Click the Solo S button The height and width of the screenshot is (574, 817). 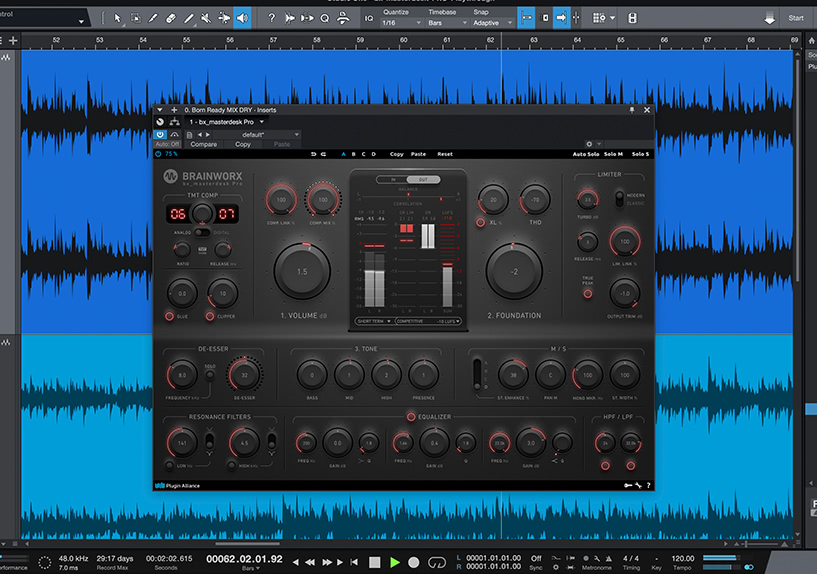640,154
